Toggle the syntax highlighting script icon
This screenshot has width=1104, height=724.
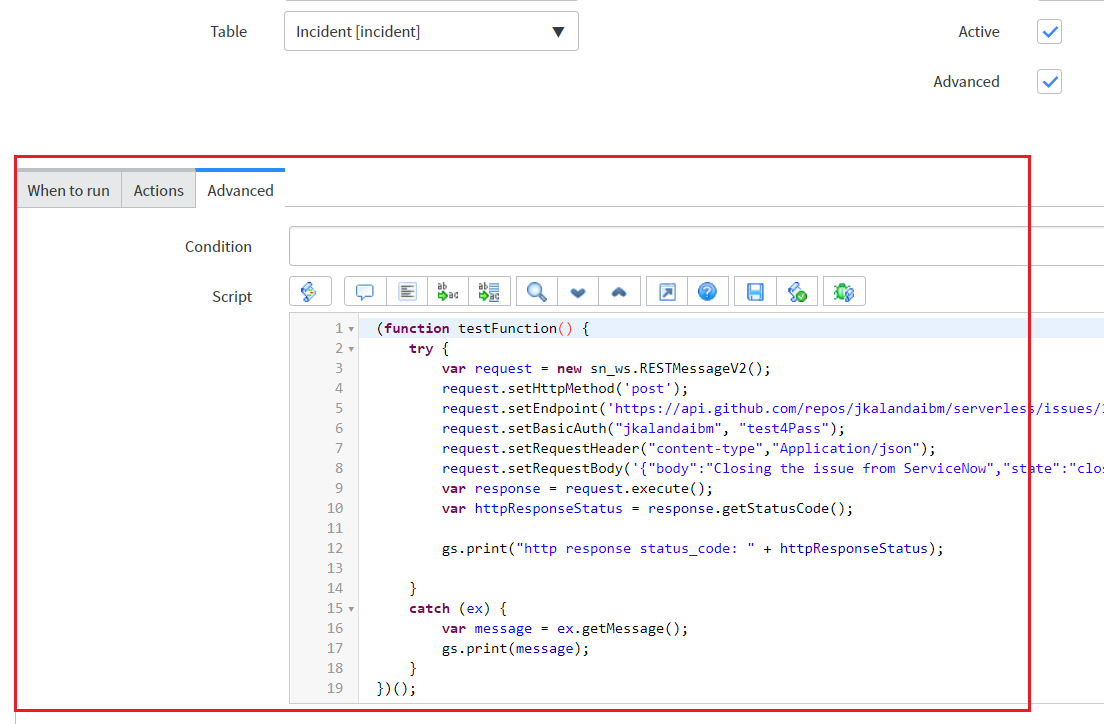[x=310, y=292]
